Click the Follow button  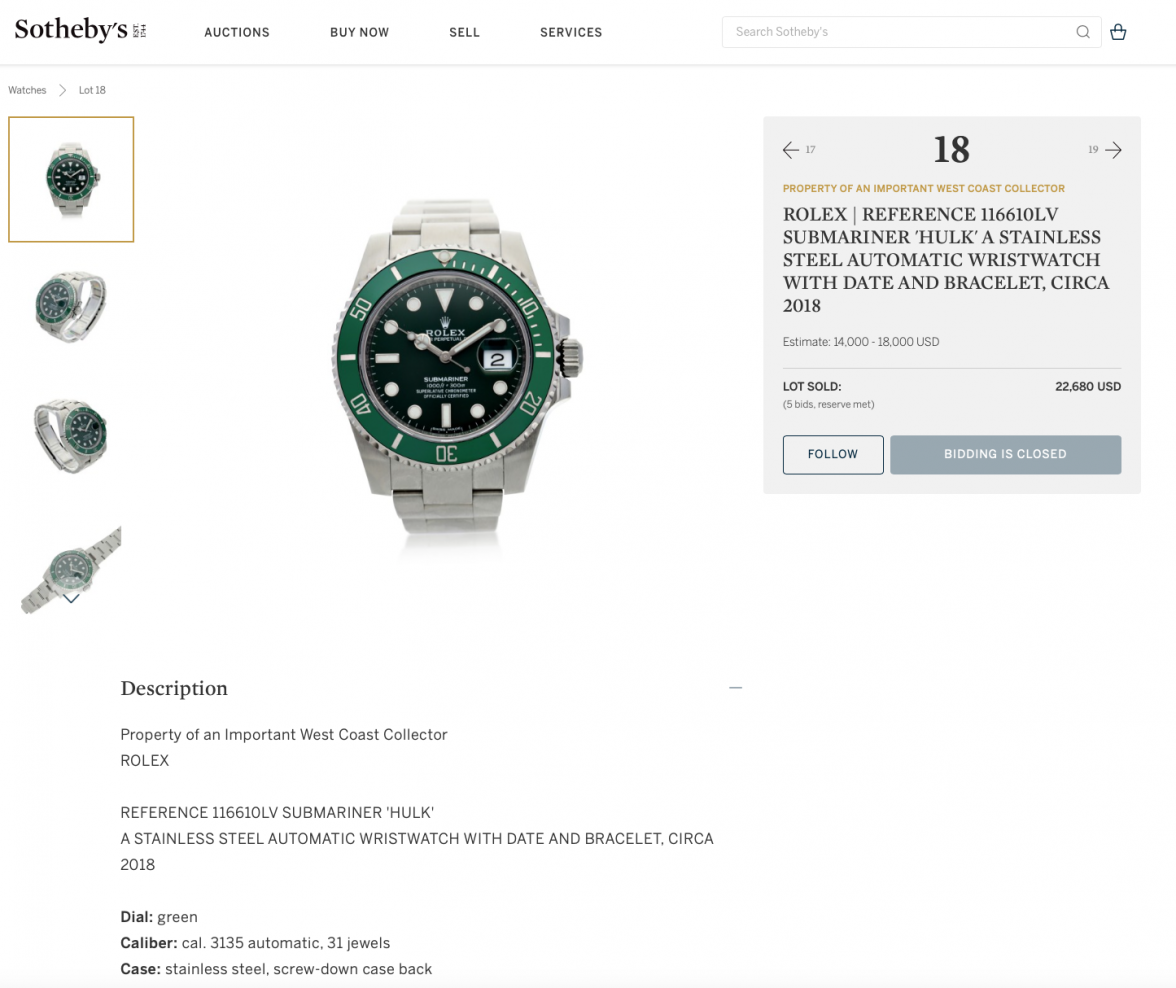(x=832, y=455)
